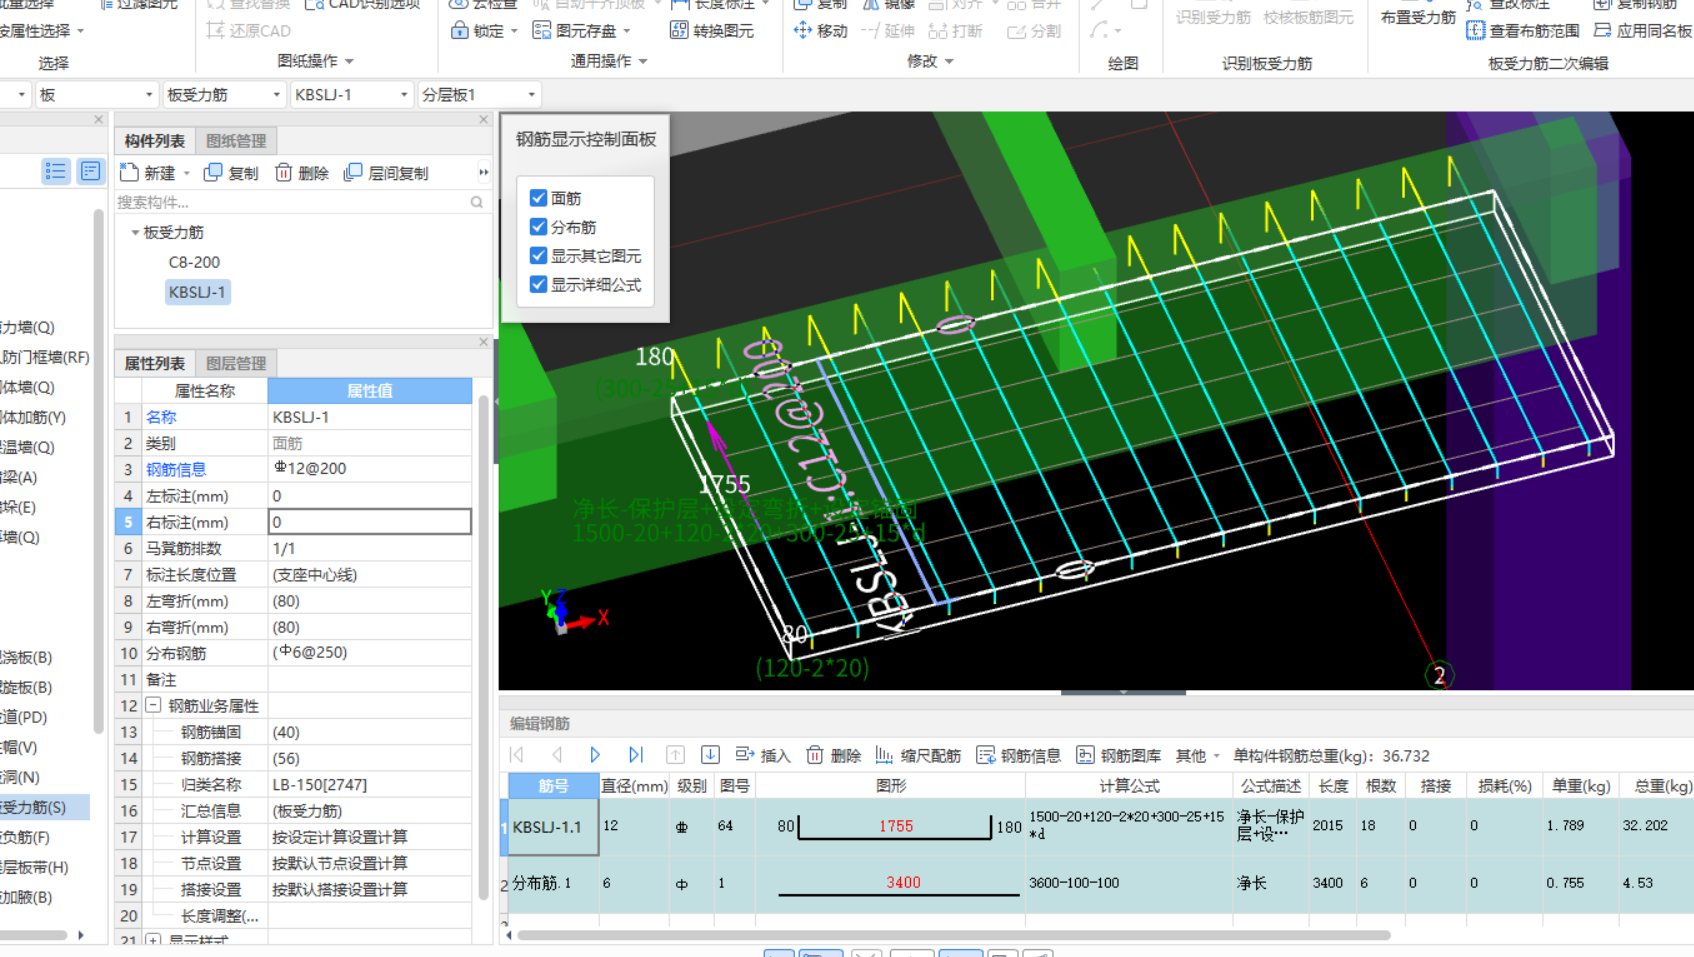This screenshot has width=1694, height=957.
Task: Expand the 图纸操作 group menu
Action: (x=349, y=62)
